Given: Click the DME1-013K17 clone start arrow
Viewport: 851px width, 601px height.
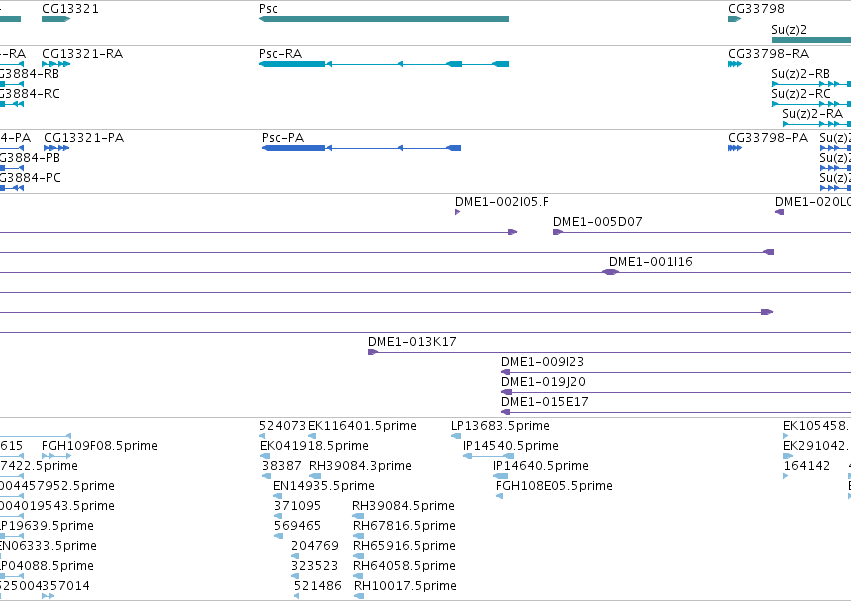Looking at the screenshot, I should pyautogui.click(x=373, y=352).
